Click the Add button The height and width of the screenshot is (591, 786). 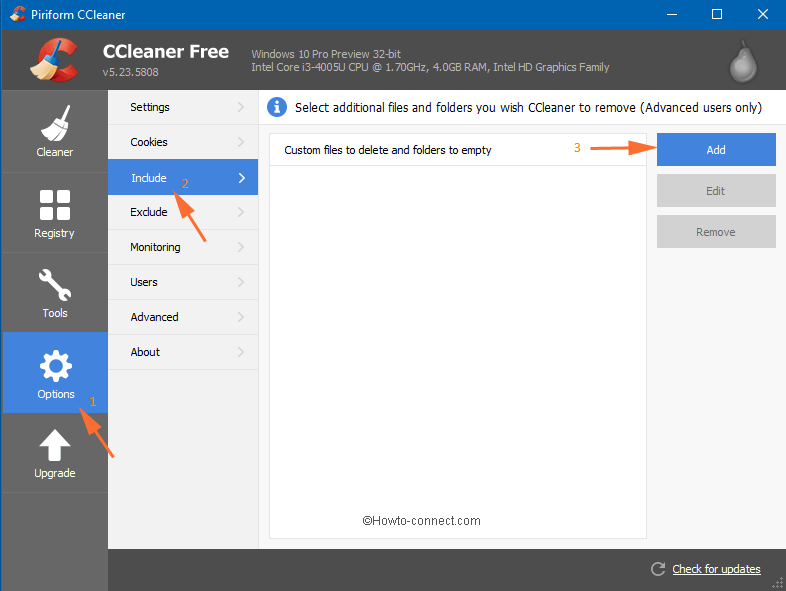point(716,149)
